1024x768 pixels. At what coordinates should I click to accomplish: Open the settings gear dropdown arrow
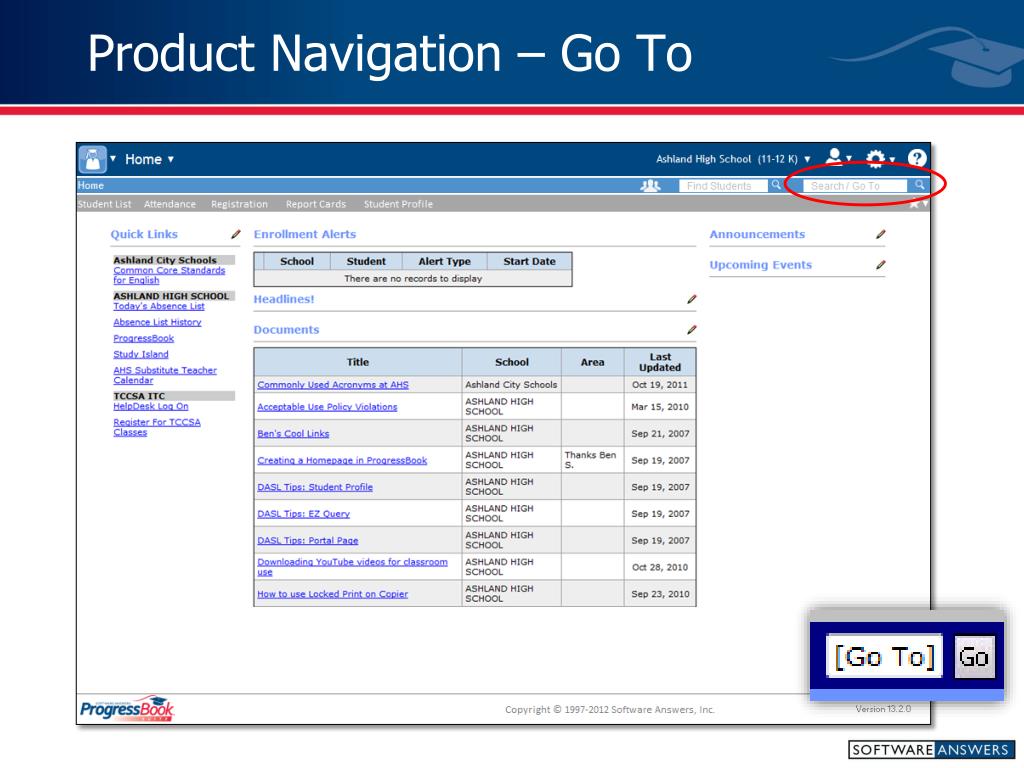891,159
